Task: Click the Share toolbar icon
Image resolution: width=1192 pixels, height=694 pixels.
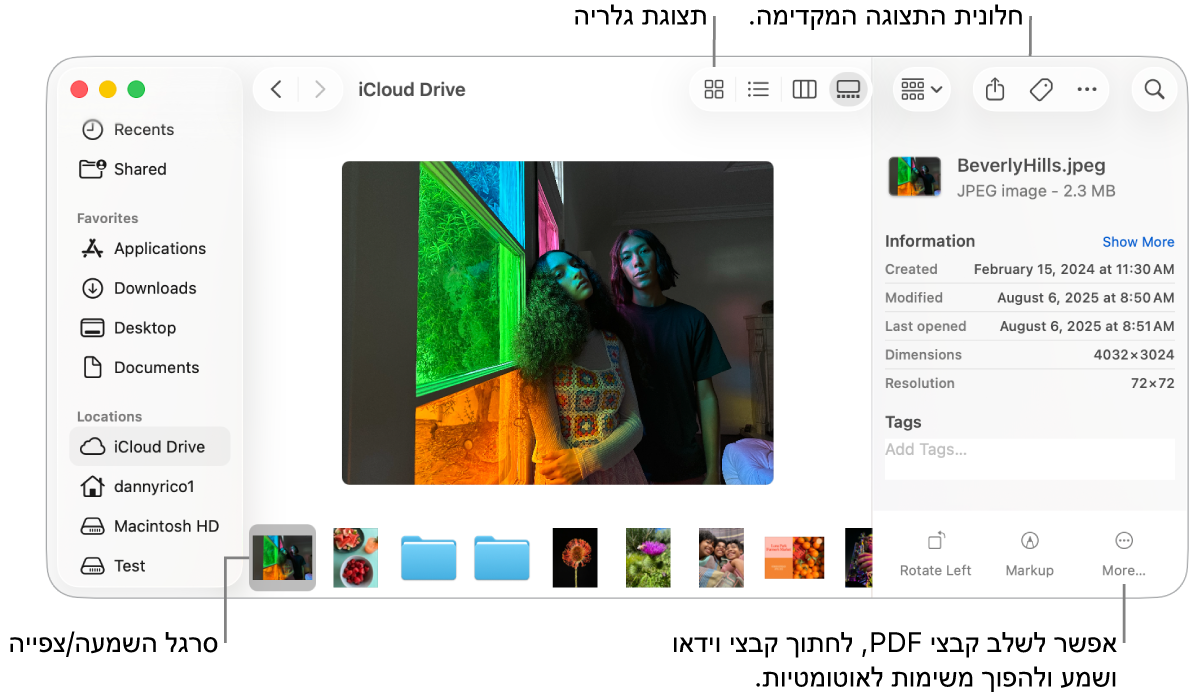Action: click(x=995, y=90)
